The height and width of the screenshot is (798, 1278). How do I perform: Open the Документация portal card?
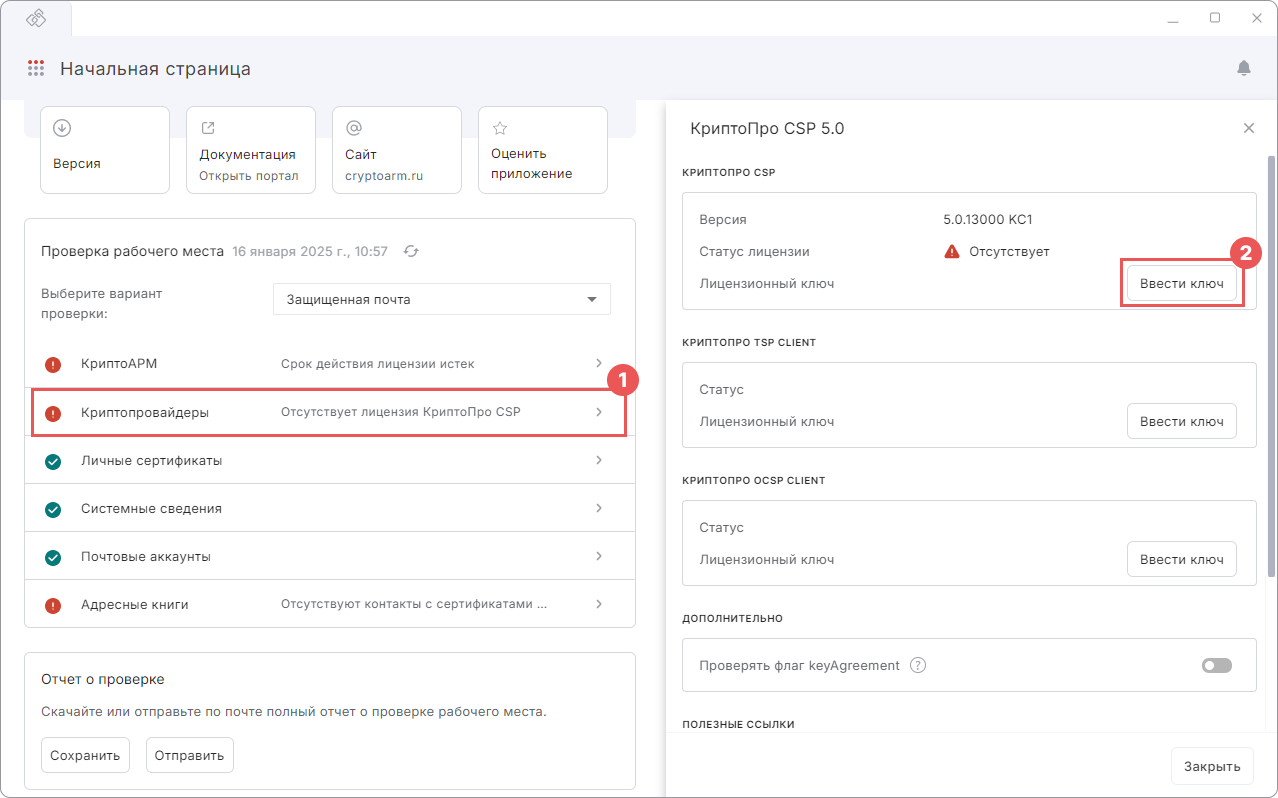click(251, 150)
